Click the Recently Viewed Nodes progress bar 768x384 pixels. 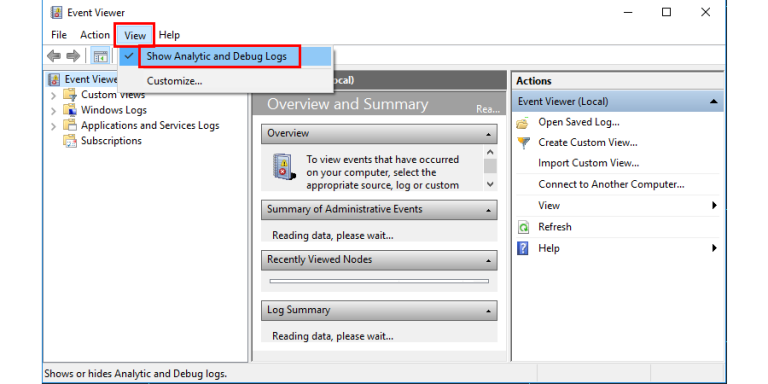click(379, 282)
